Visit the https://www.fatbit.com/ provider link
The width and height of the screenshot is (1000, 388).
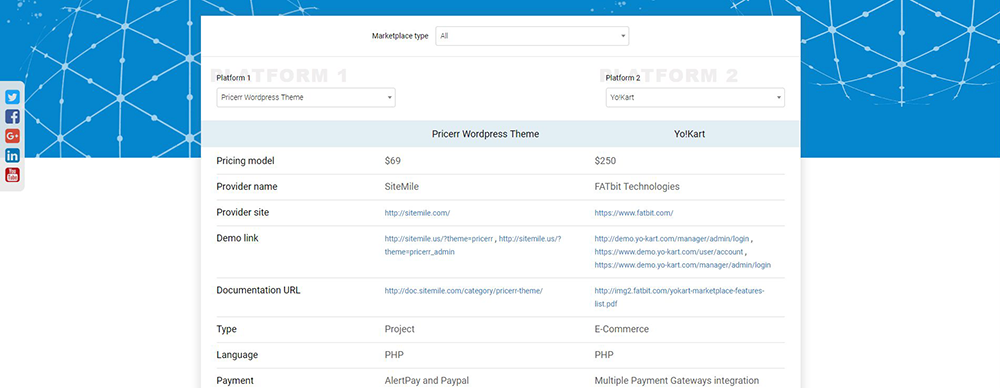pyautogui.click(x=634, y=213)
